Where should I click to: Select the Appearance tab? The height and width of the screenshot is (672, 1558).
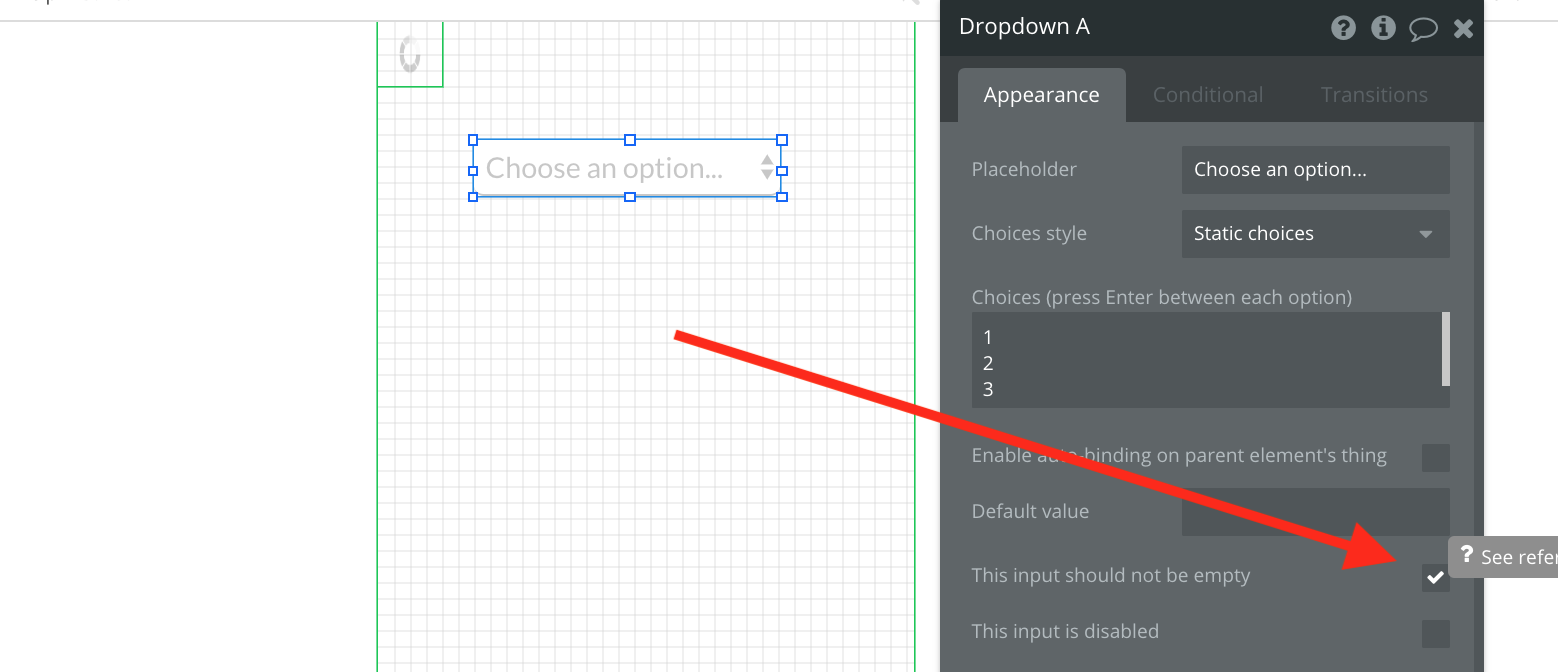tap(1041, 95)
